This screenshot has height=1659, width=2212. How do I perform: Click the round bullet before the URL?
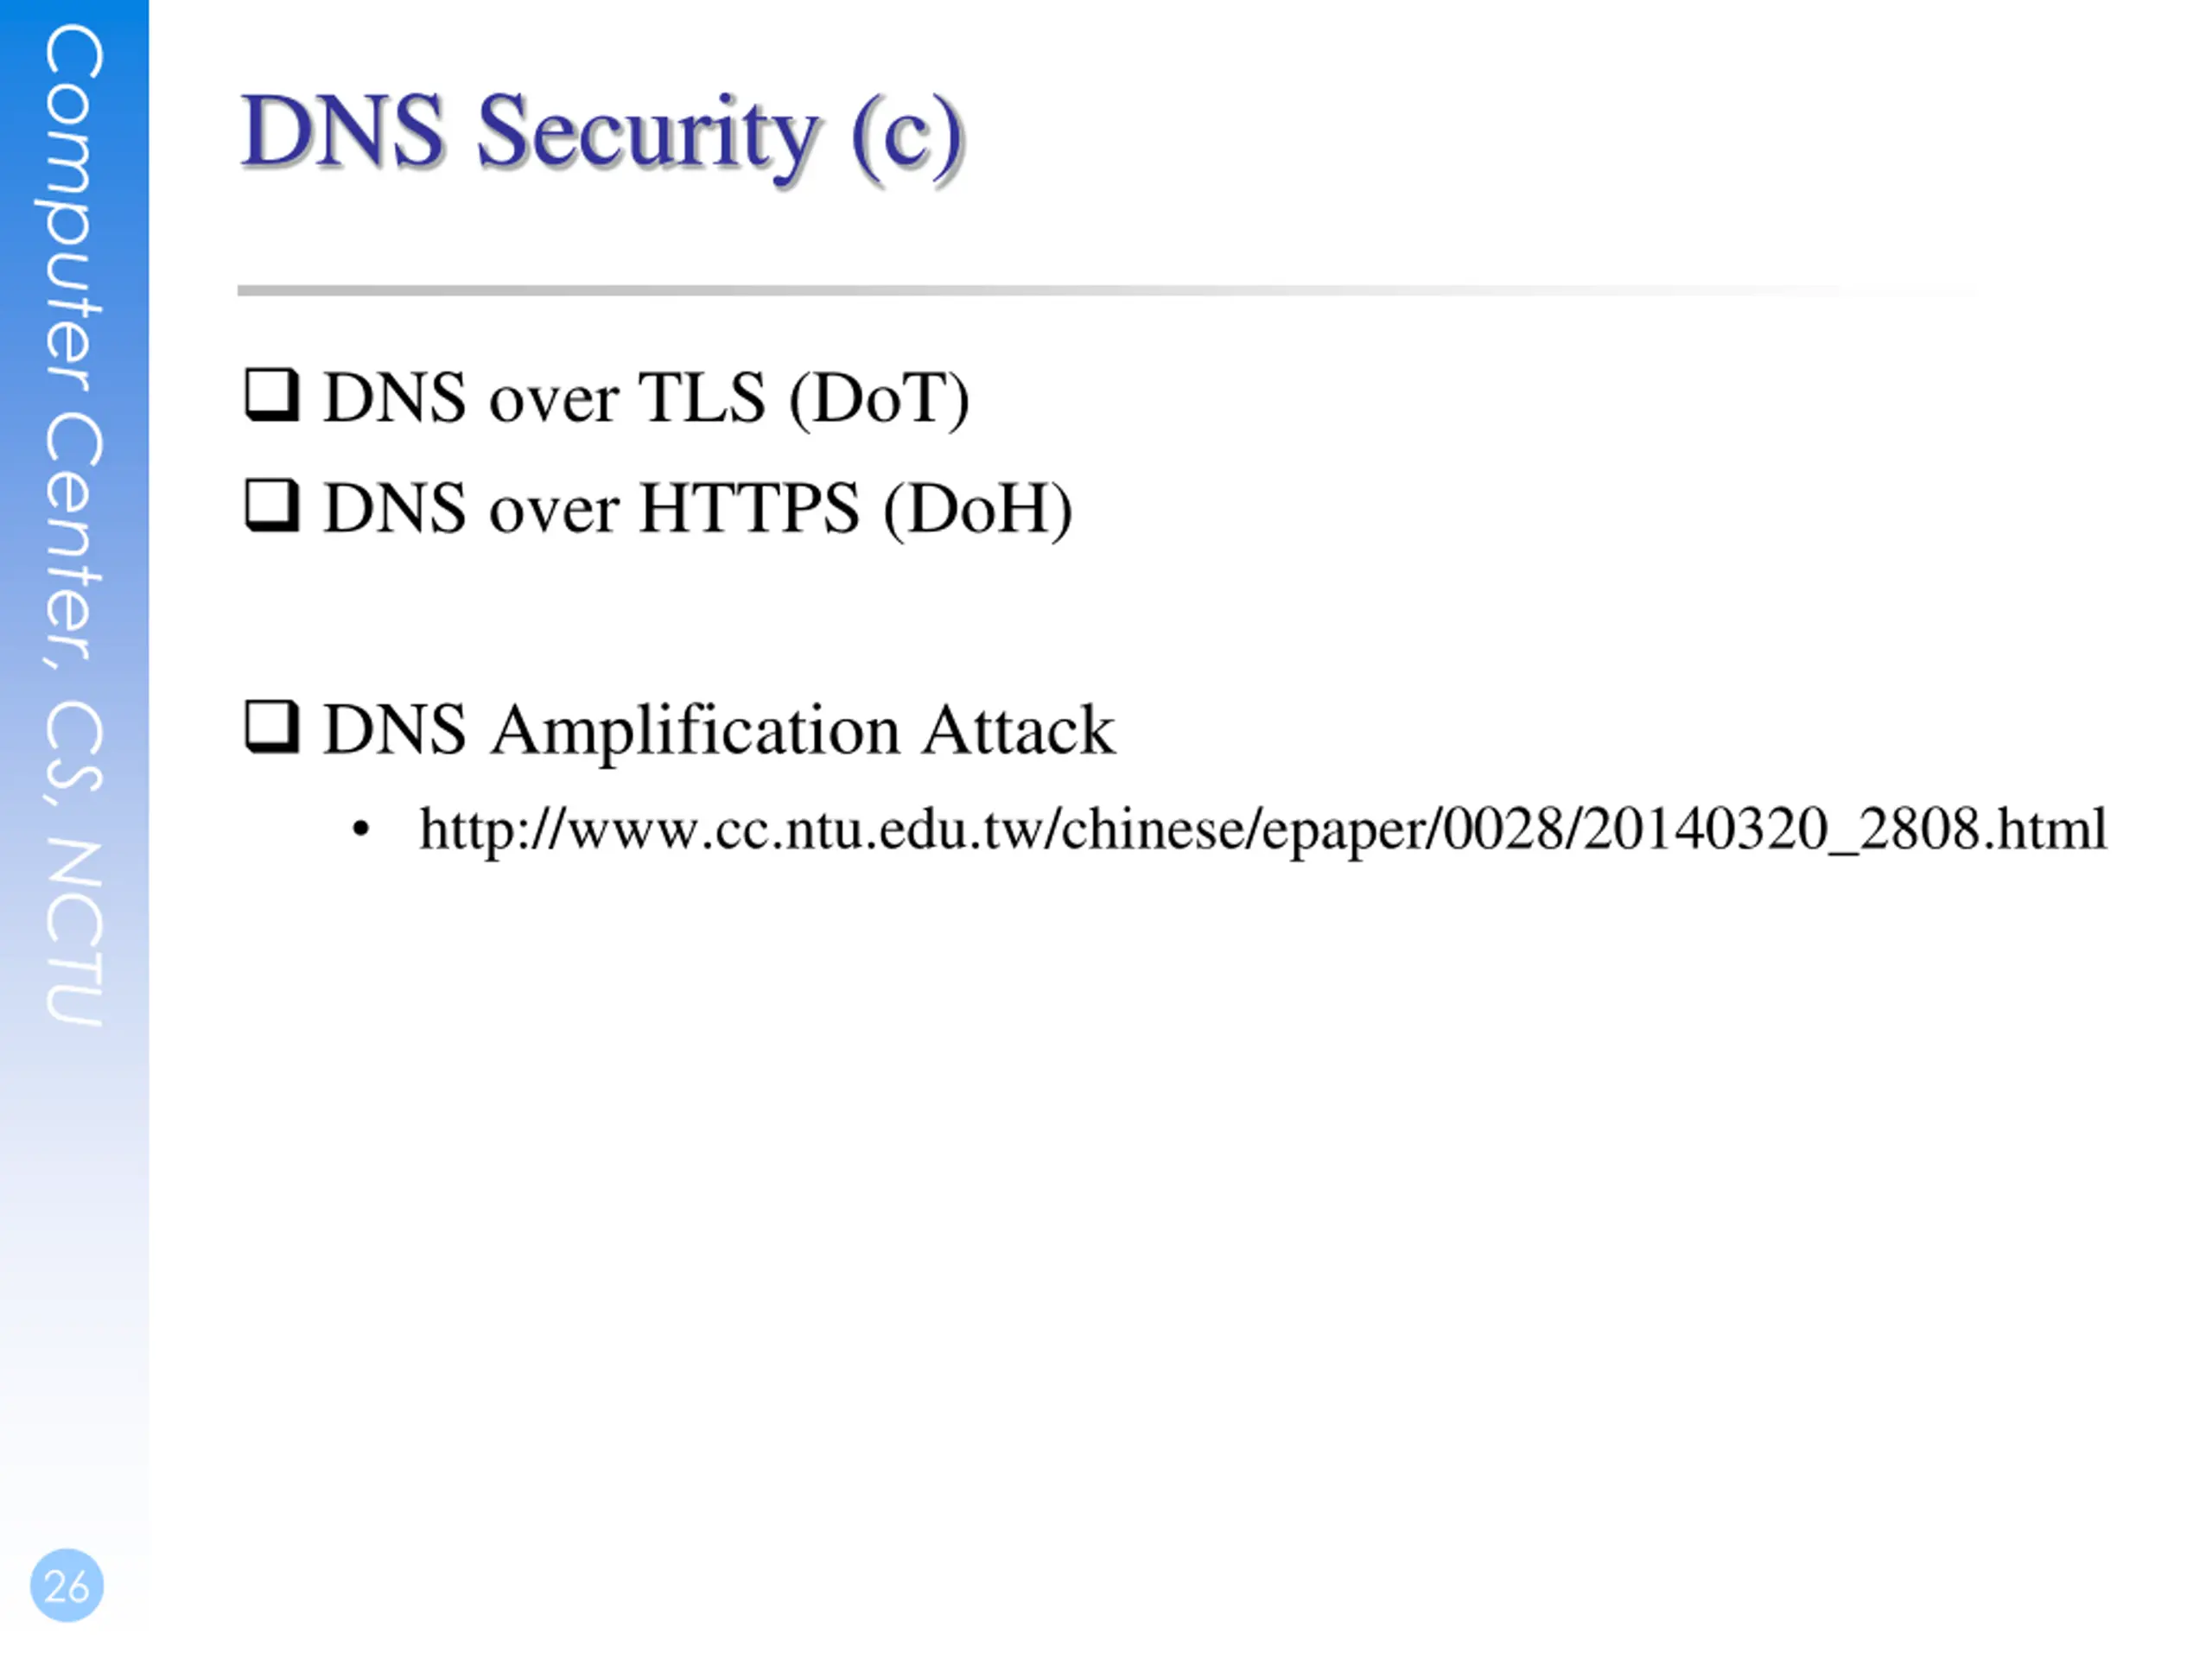click(x=361, y=830)
